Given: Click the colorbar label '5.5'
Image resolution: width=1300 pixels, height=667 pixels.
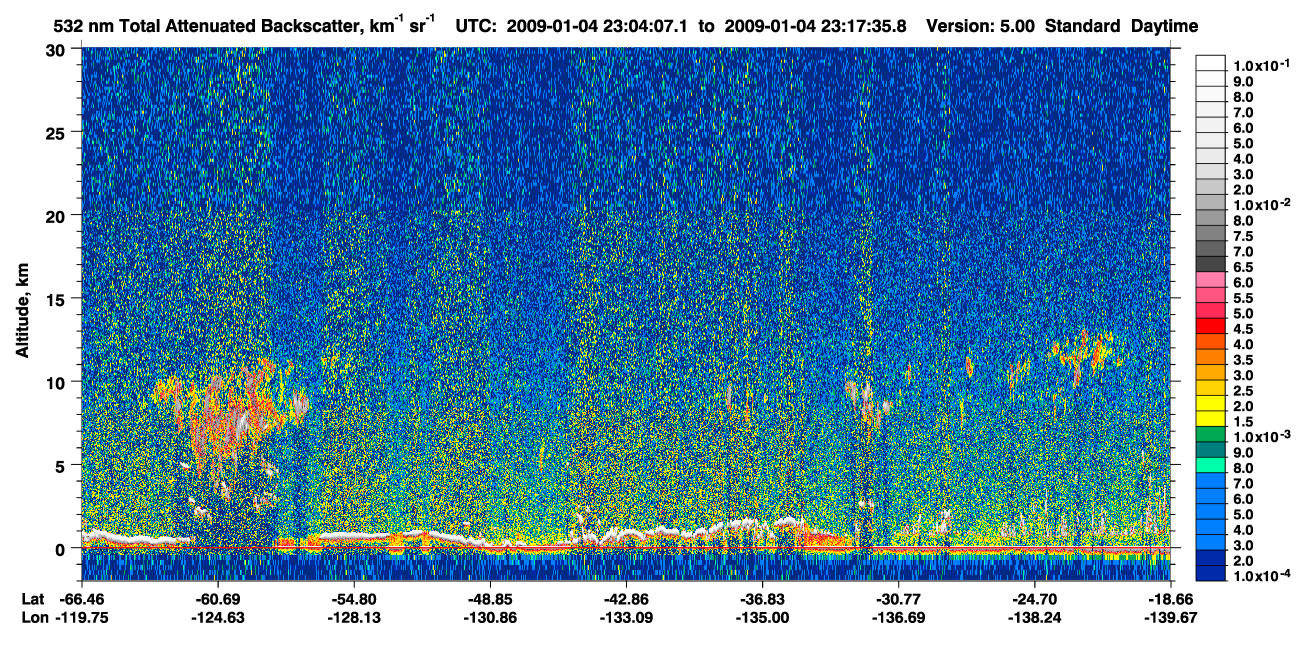Looking at the screenshot, I should click(x=1243, y=299).
